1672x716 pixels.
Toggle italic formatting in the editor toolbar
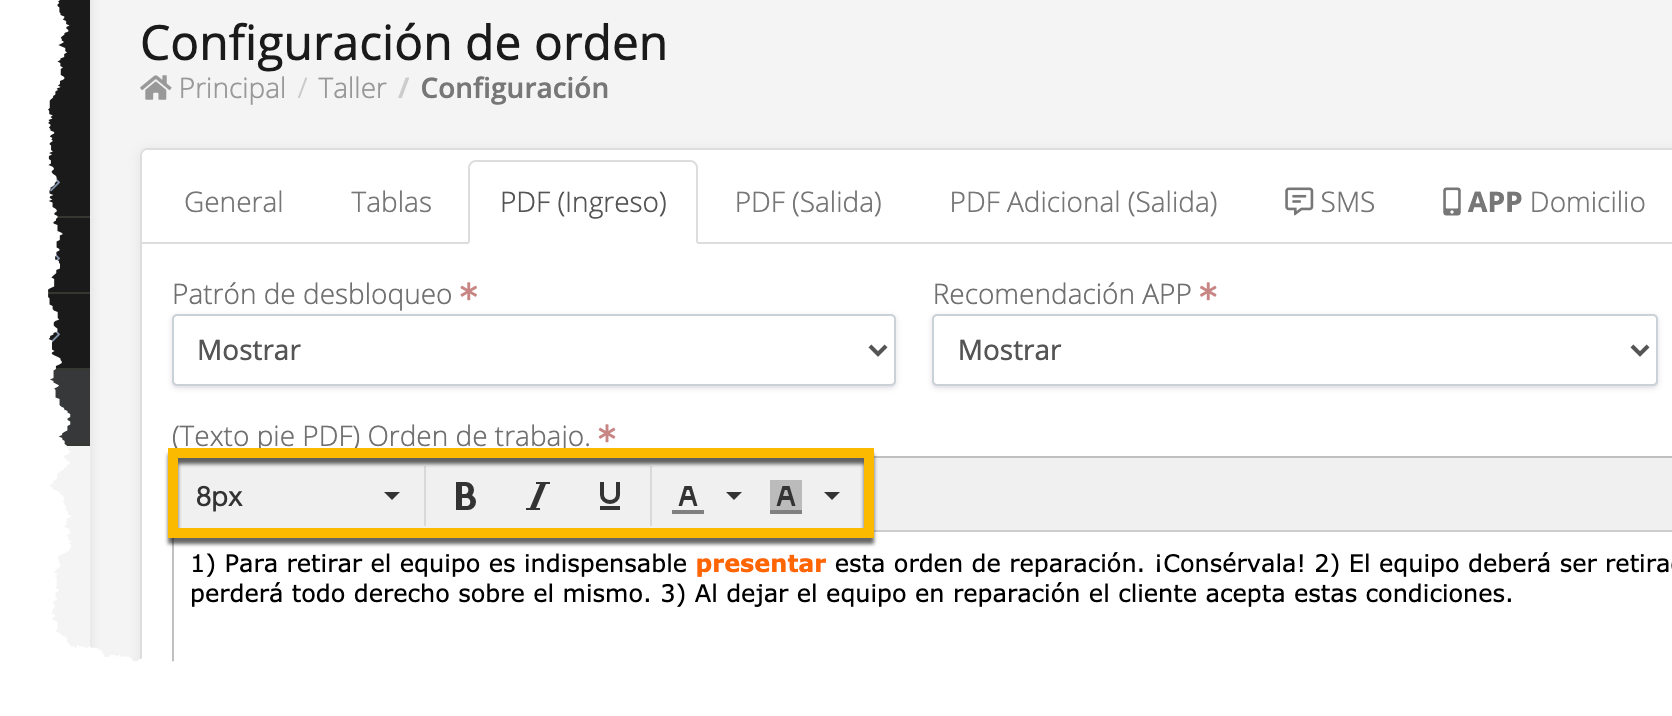pyautogui.click(x=538, y=496)
